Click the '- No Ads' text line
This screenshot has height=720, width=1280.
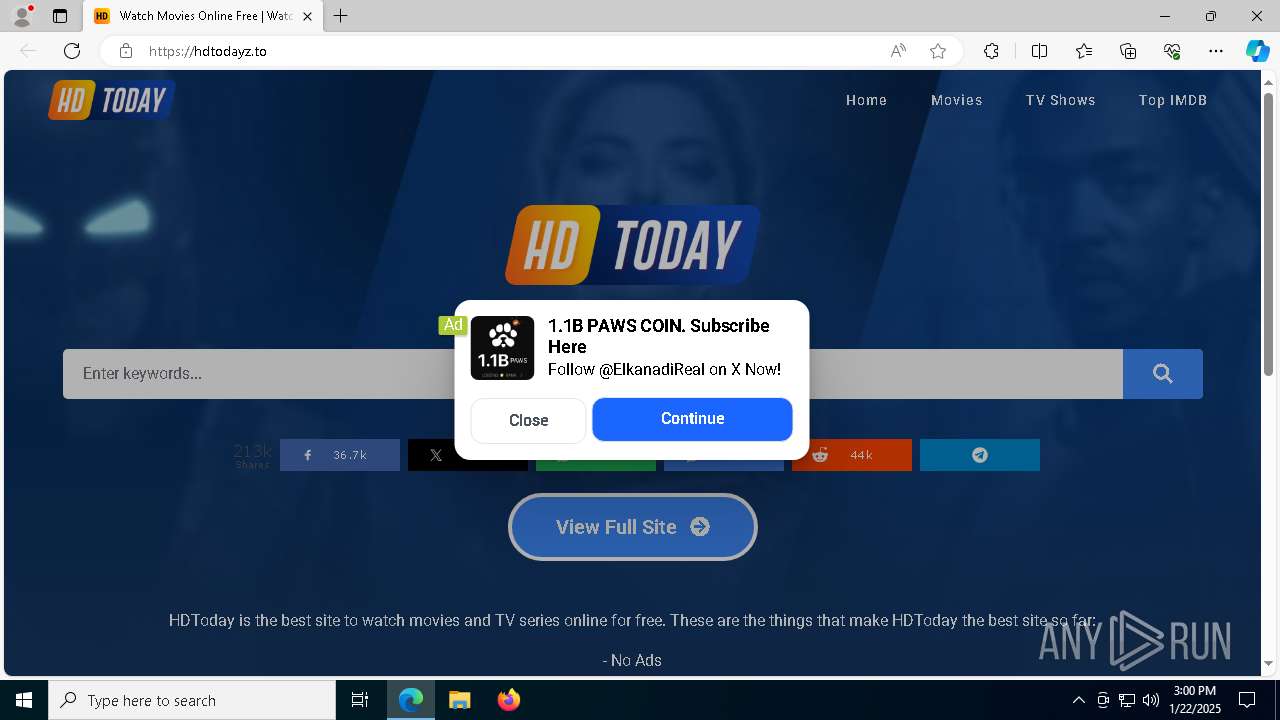(632, 660)
